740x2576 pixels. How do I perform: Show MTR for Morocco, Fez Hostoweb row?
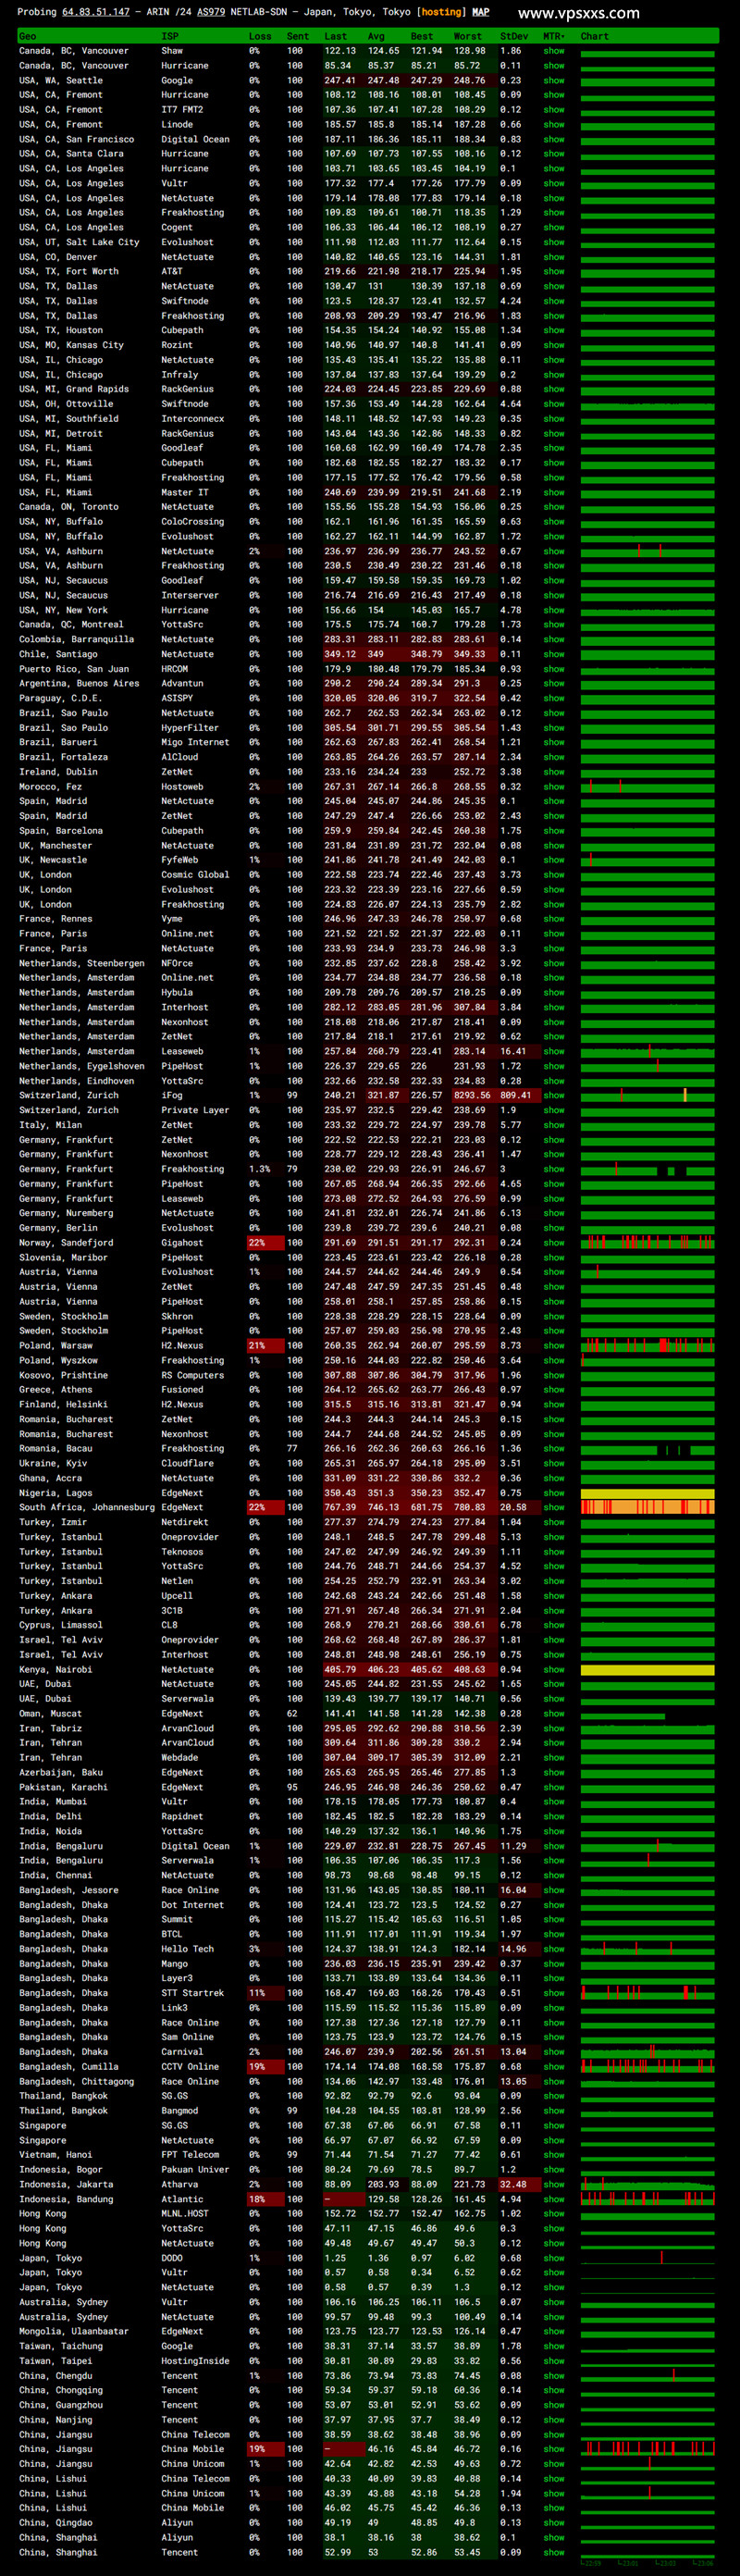point(553,787)
